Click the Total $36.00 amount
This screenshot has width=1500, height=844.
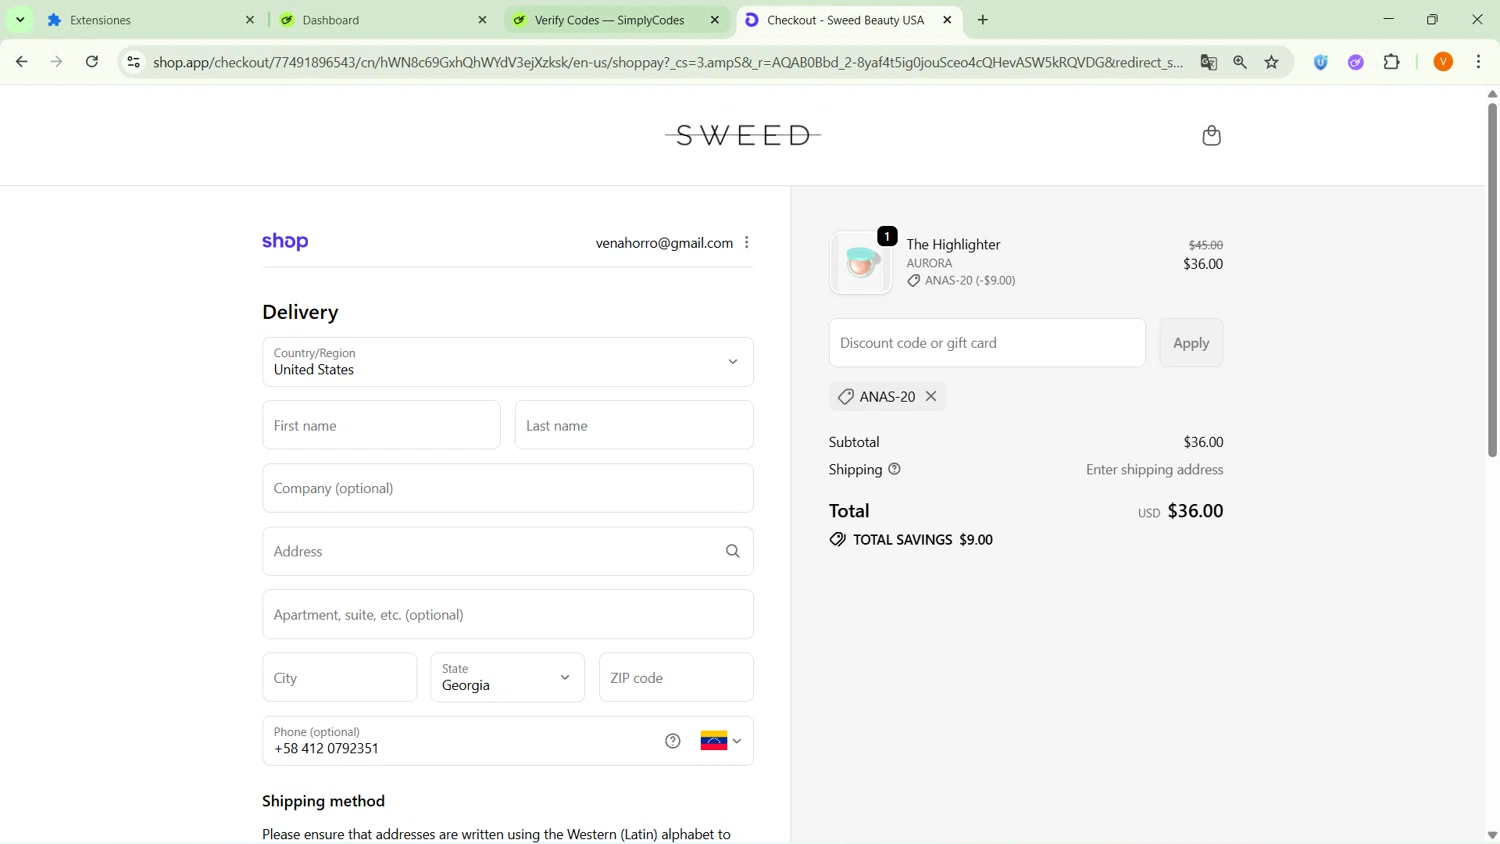point(1195,511)
